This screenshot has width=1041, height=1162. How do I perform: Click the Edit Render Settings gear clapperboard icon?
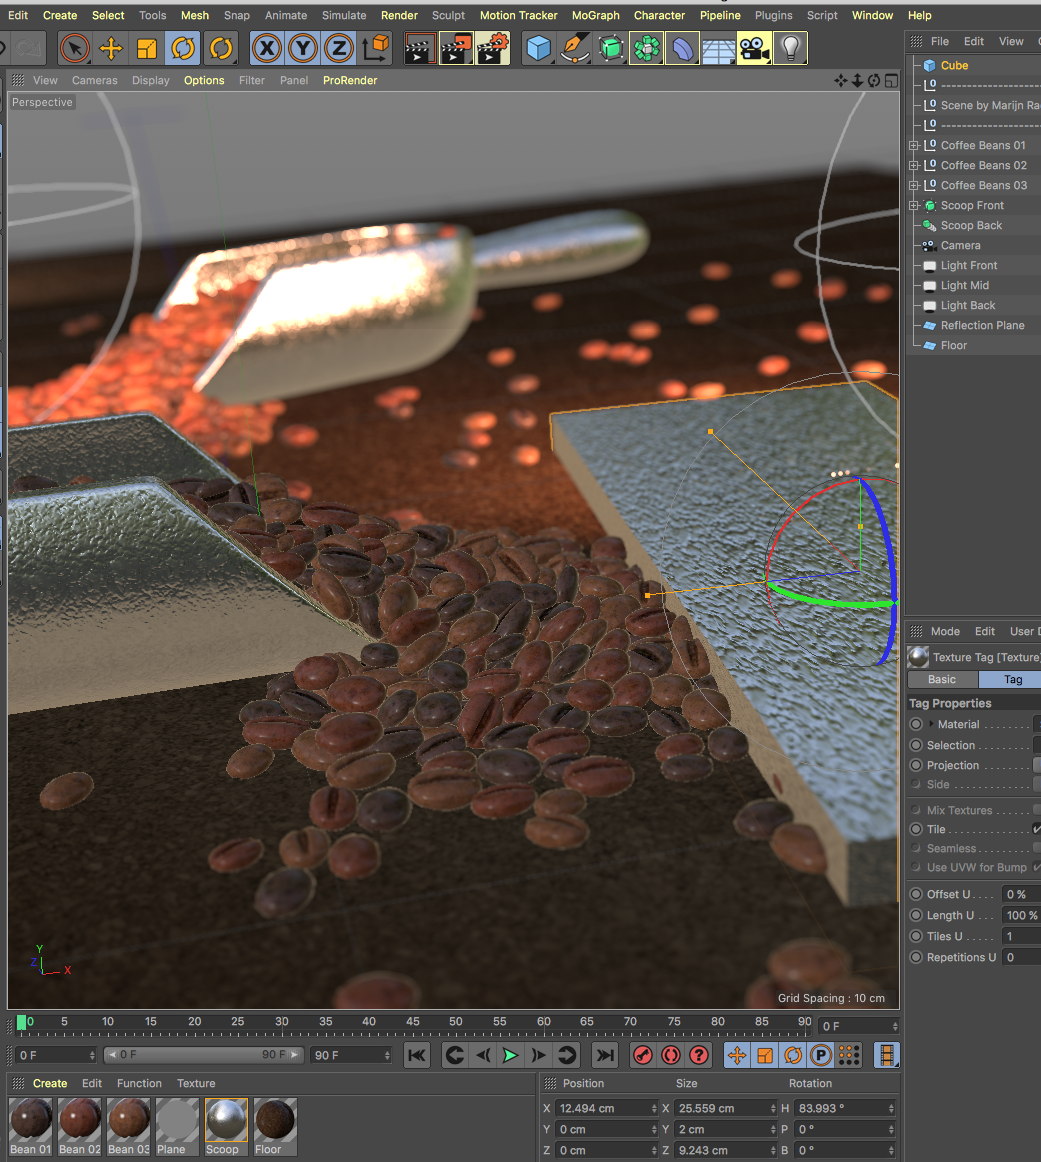(x=492, y=48)
